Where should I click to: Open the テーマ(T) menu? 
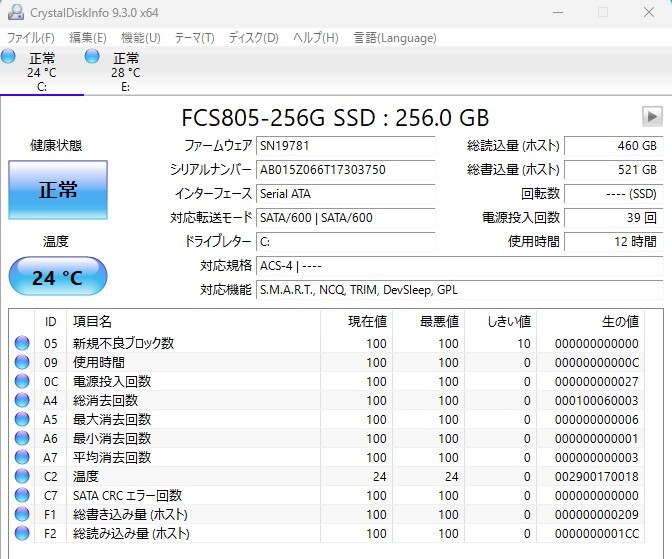tap(194, 38)
